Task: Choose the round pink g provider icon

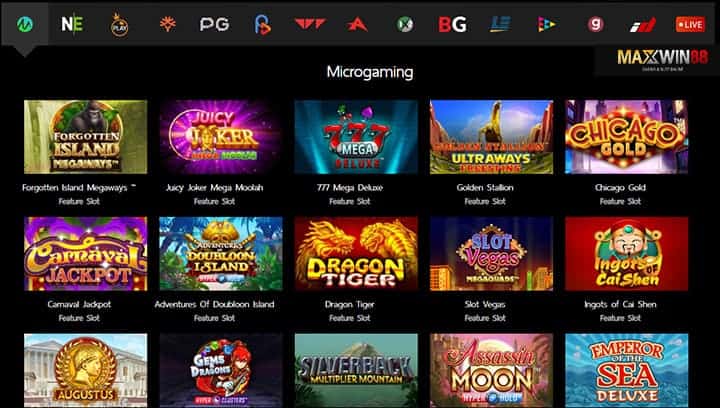Action: (595, 24)
